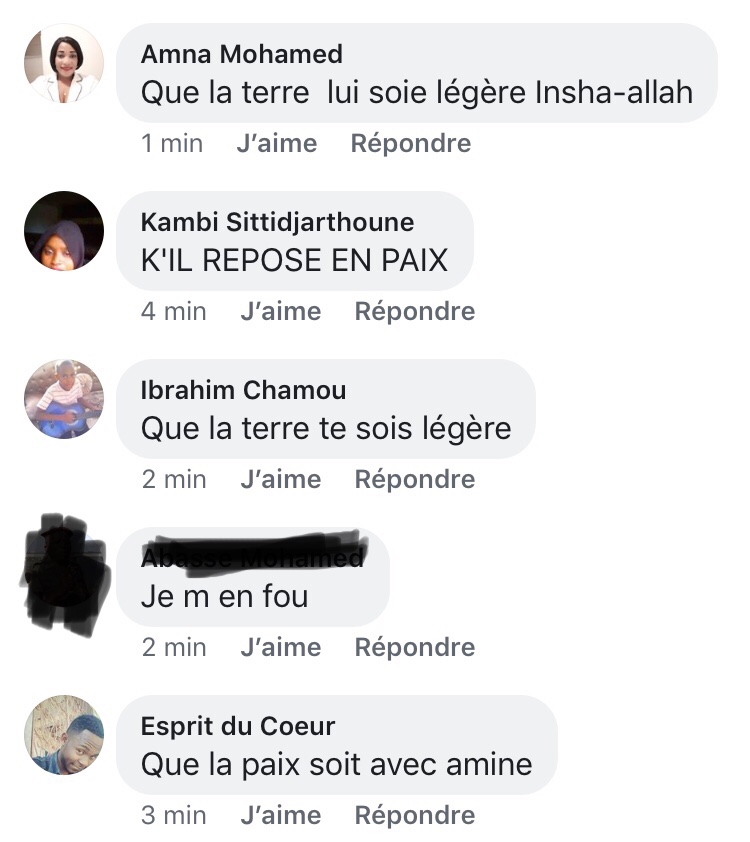Open Amna Mohamed's name link
Viewport: 750px width, 842px height.
click(242, 54)
